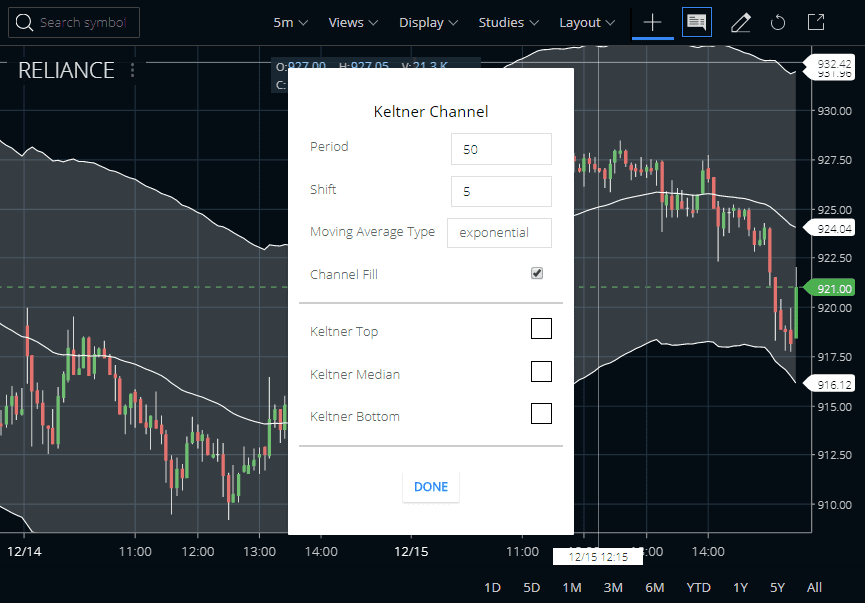Screen dimensions: 865x603
Task: Open the Display menu
Action: [428, 22]
